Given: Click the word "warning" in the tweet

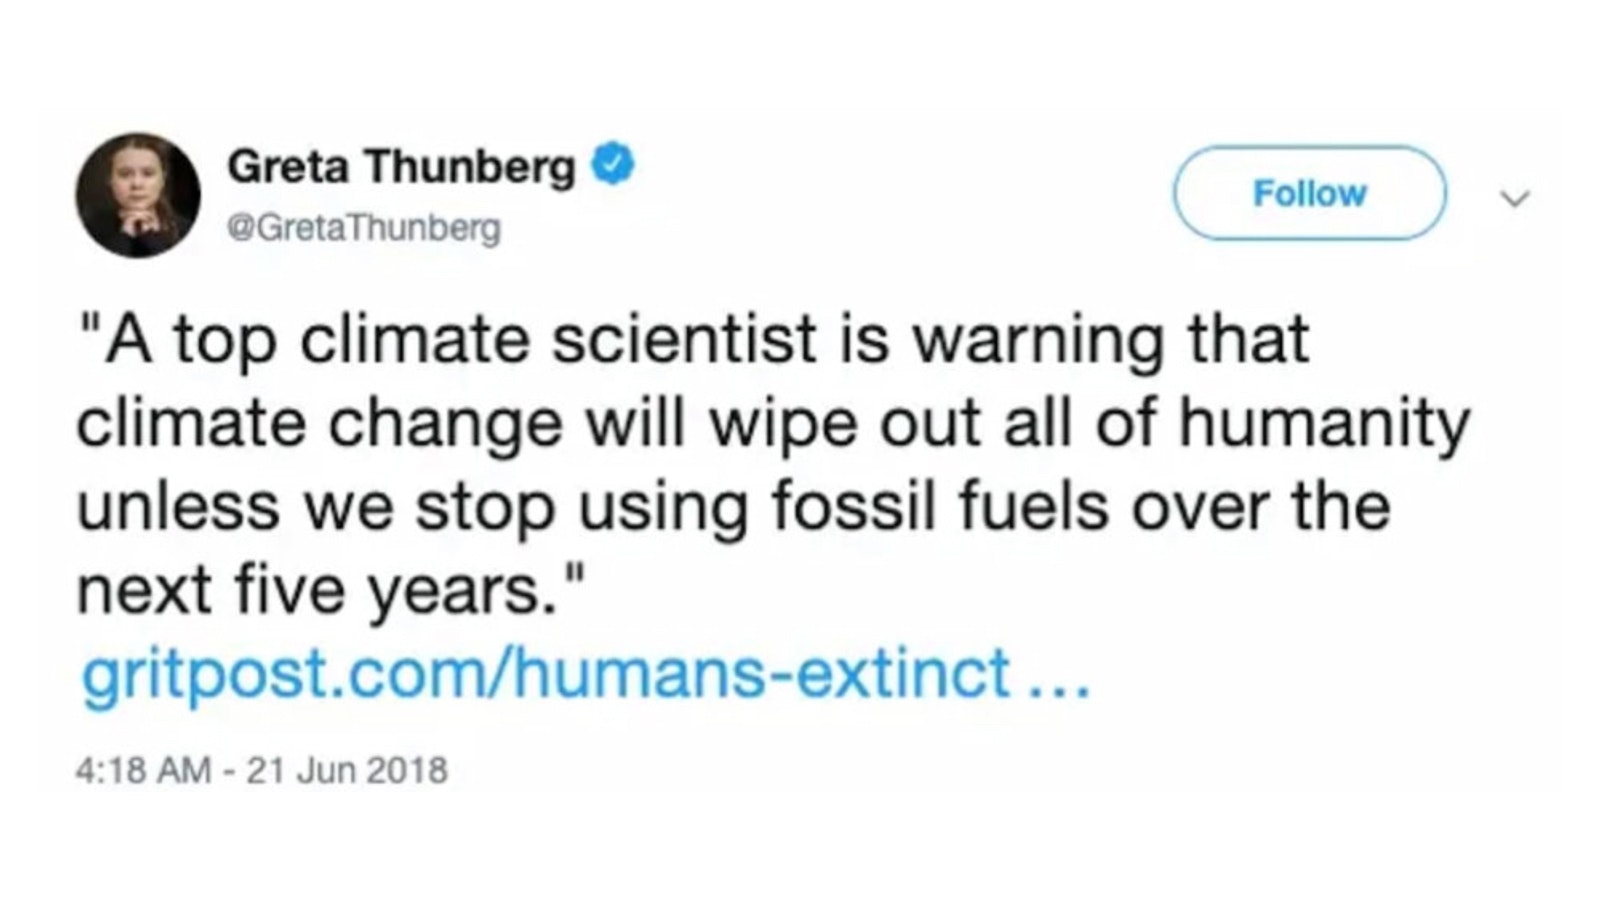Looking at the screenshot, I should [1040, 340].
